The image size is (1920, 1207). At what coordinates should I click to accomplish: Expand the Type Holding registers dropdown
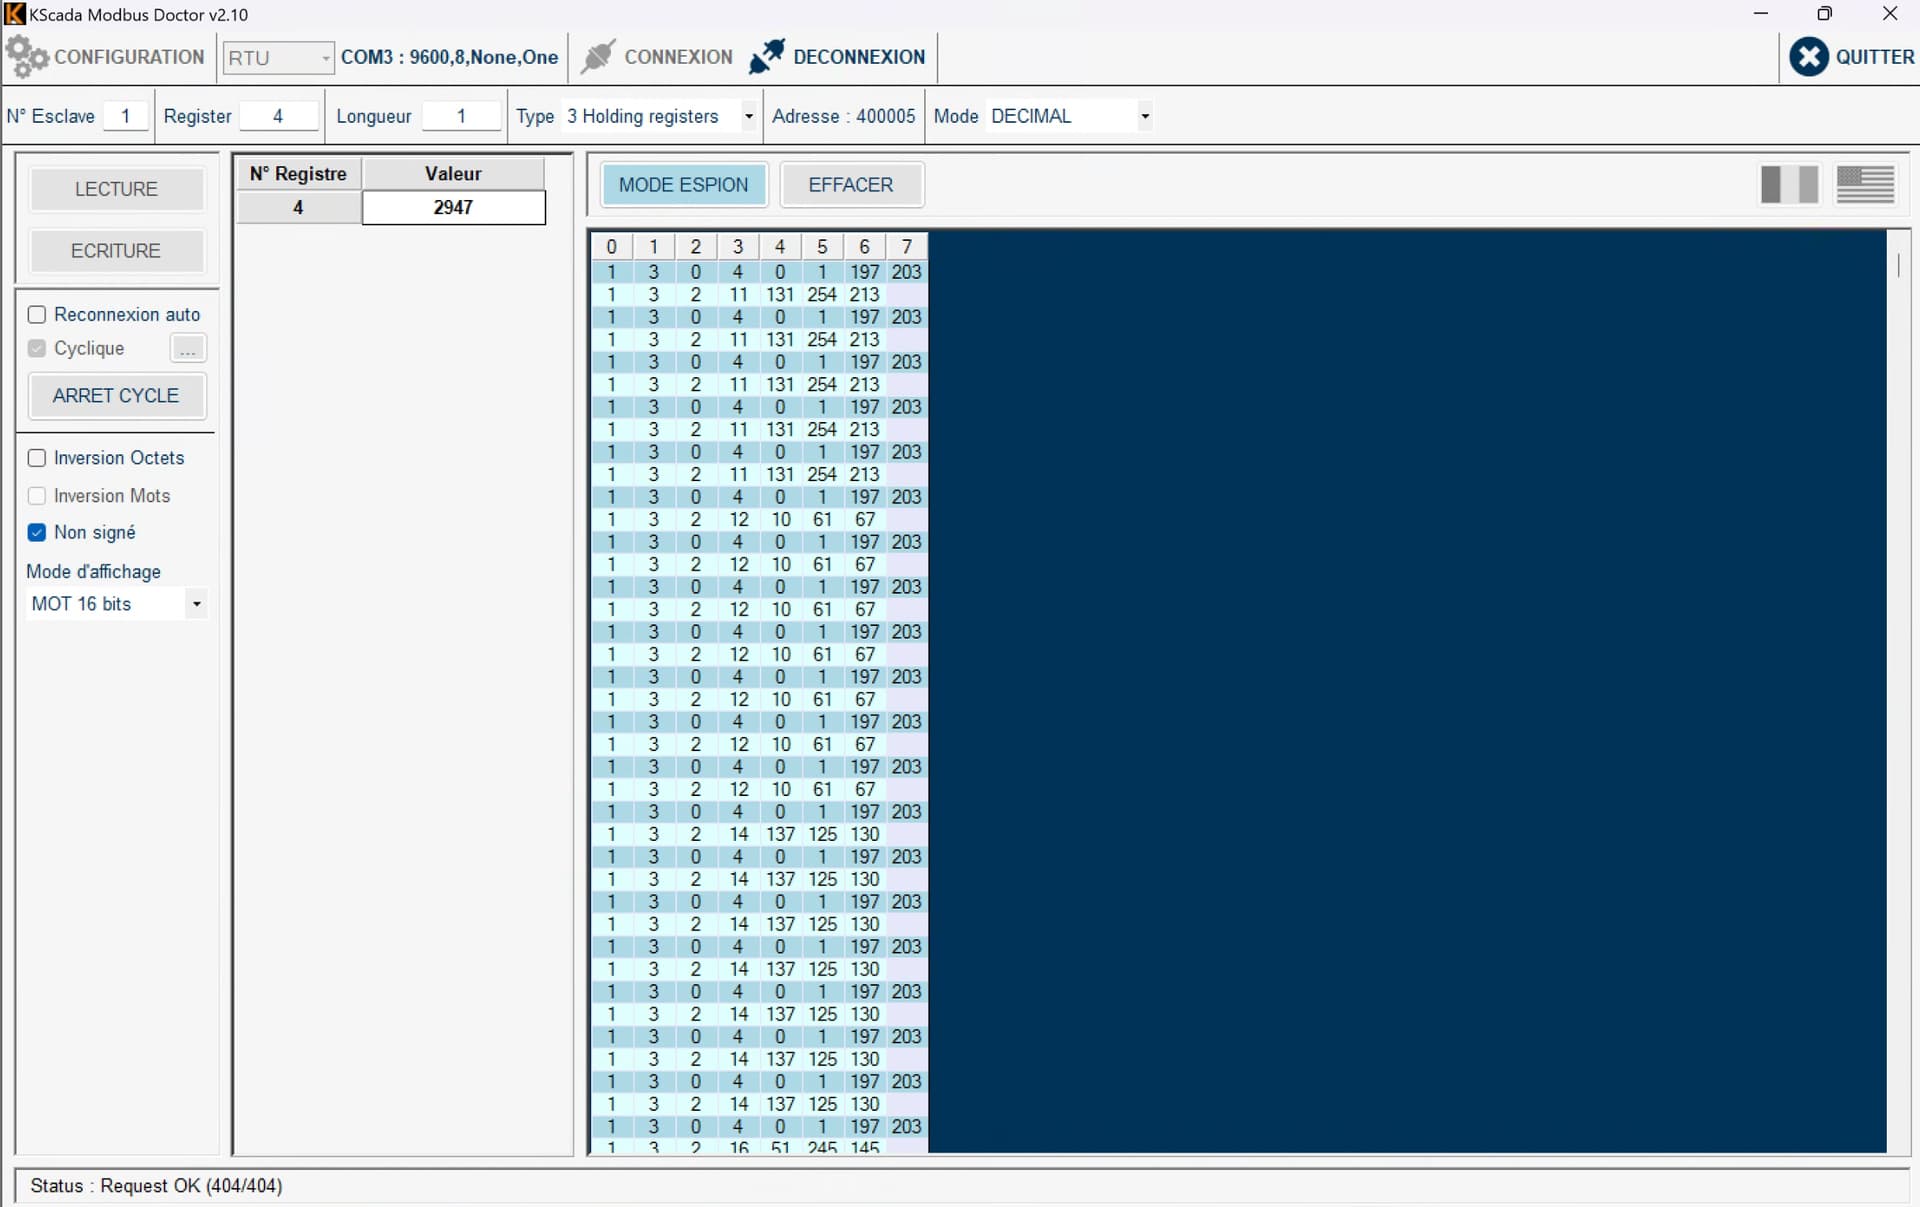pyautogui.click(x=748, y=117)
